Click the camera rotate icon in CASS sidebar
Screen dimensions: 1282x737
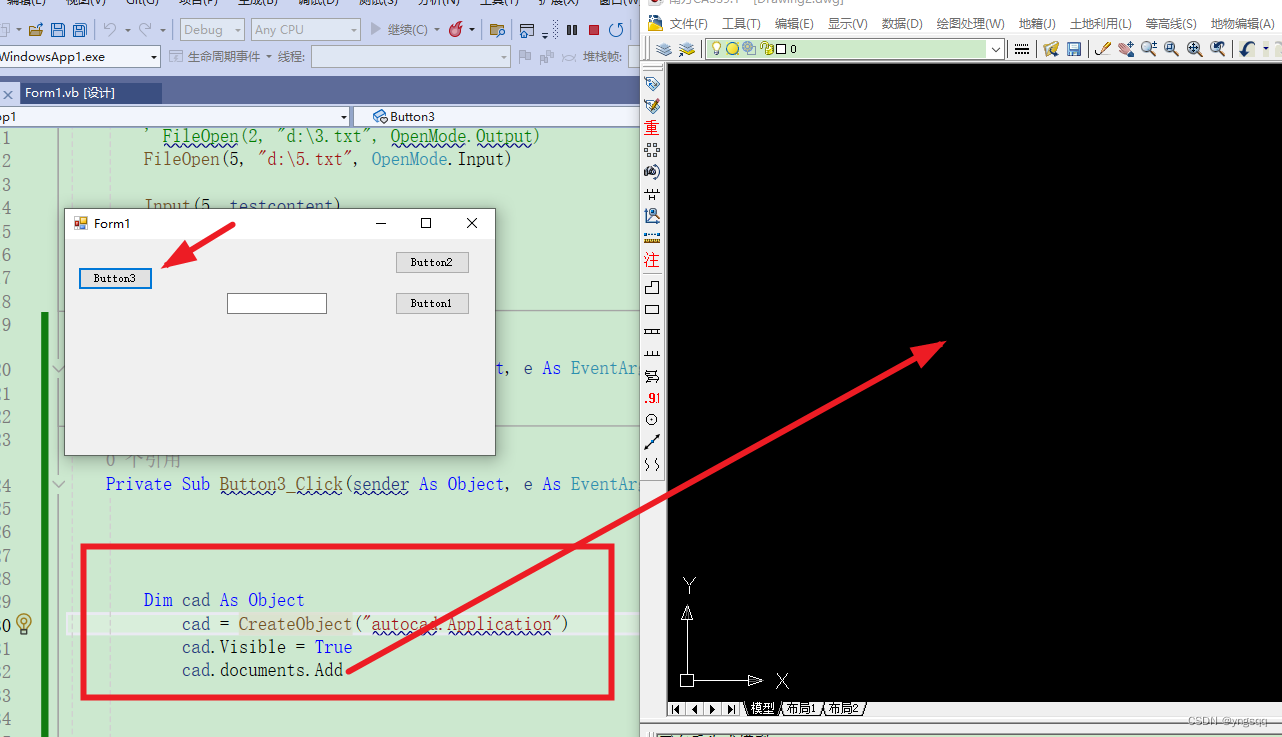[x=652, y=172]
